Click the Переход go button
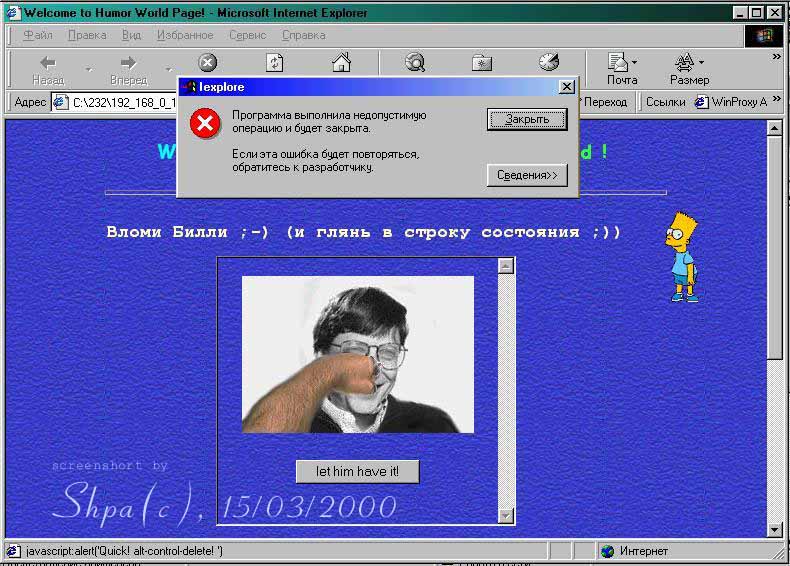790x566 pixels. tap(603, 102)
